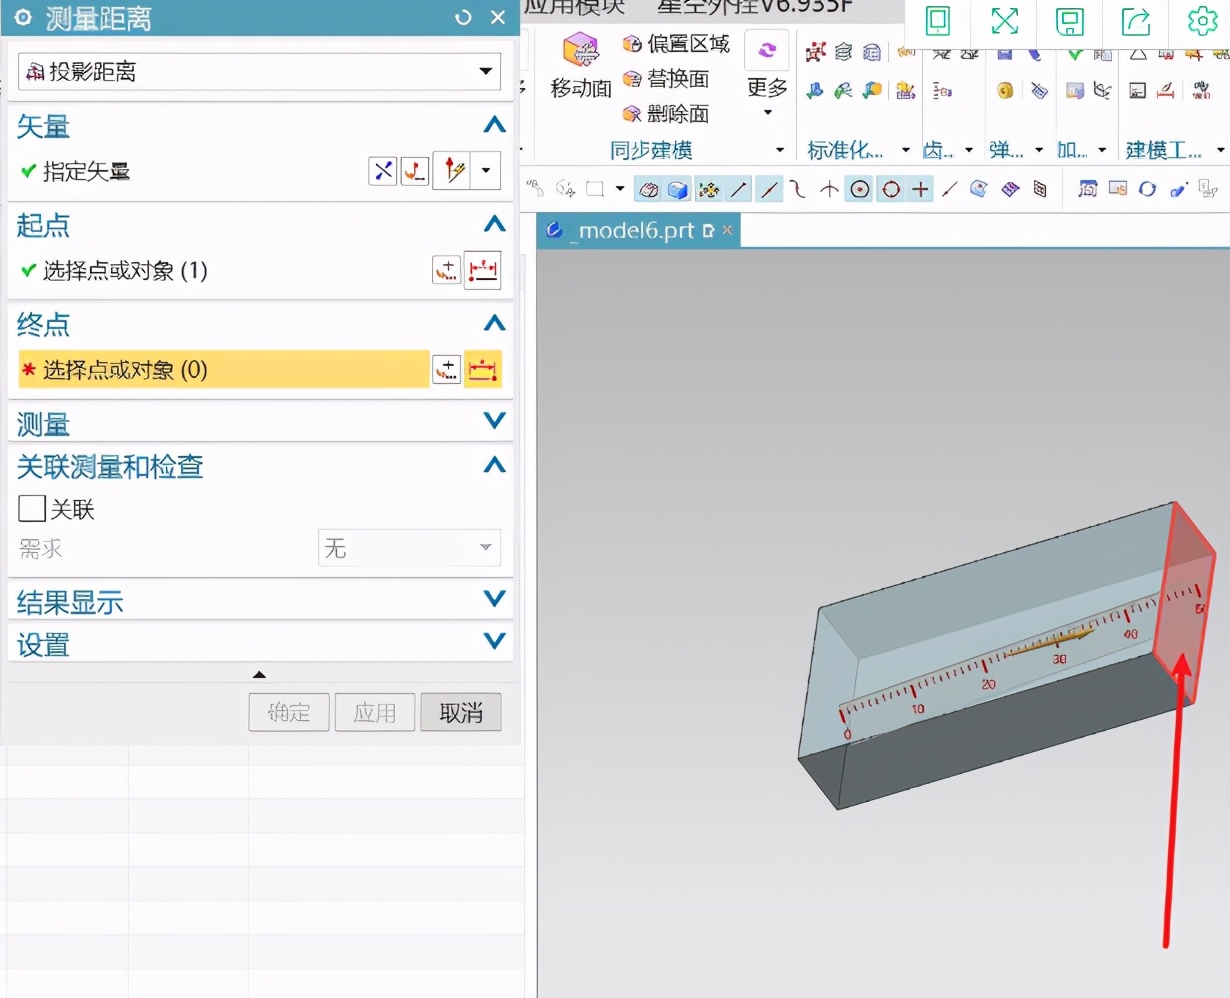Click the green save disk icon

(1070, 21)
